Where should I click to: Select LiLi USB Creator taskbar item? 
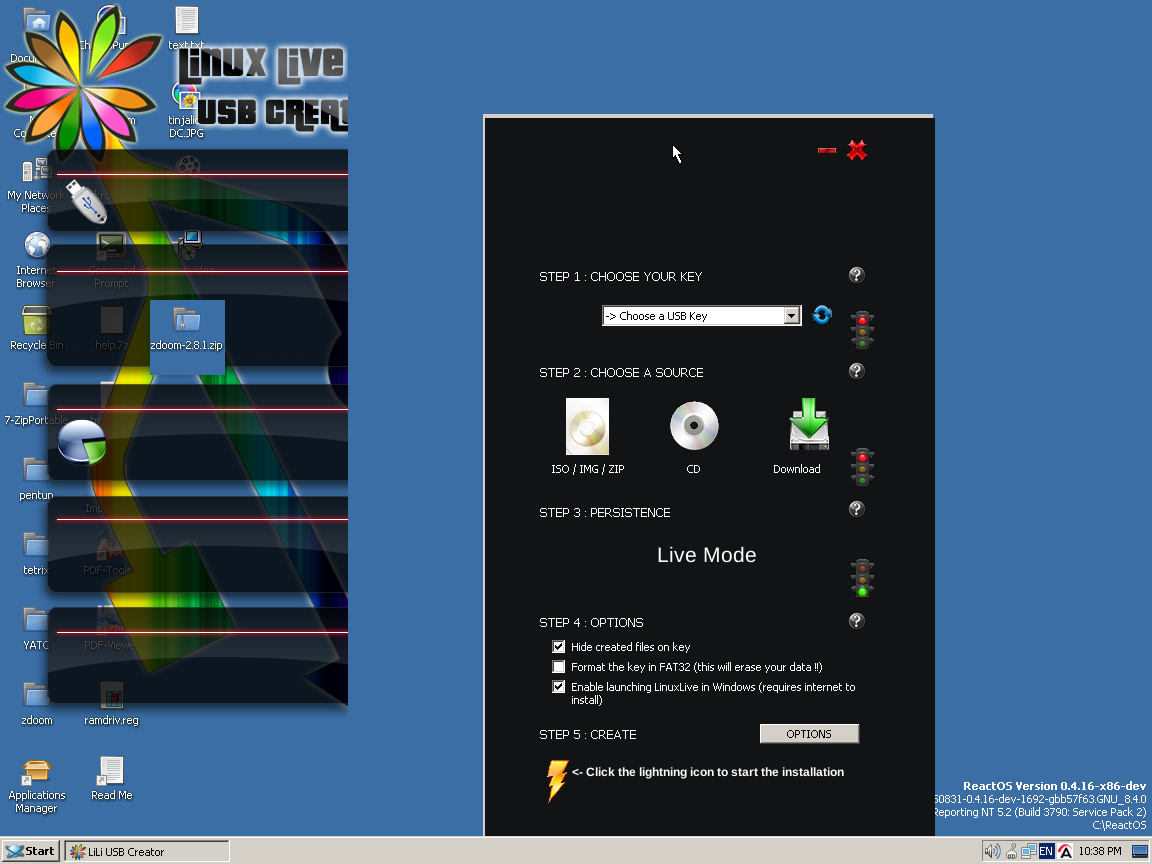(147, 852)
